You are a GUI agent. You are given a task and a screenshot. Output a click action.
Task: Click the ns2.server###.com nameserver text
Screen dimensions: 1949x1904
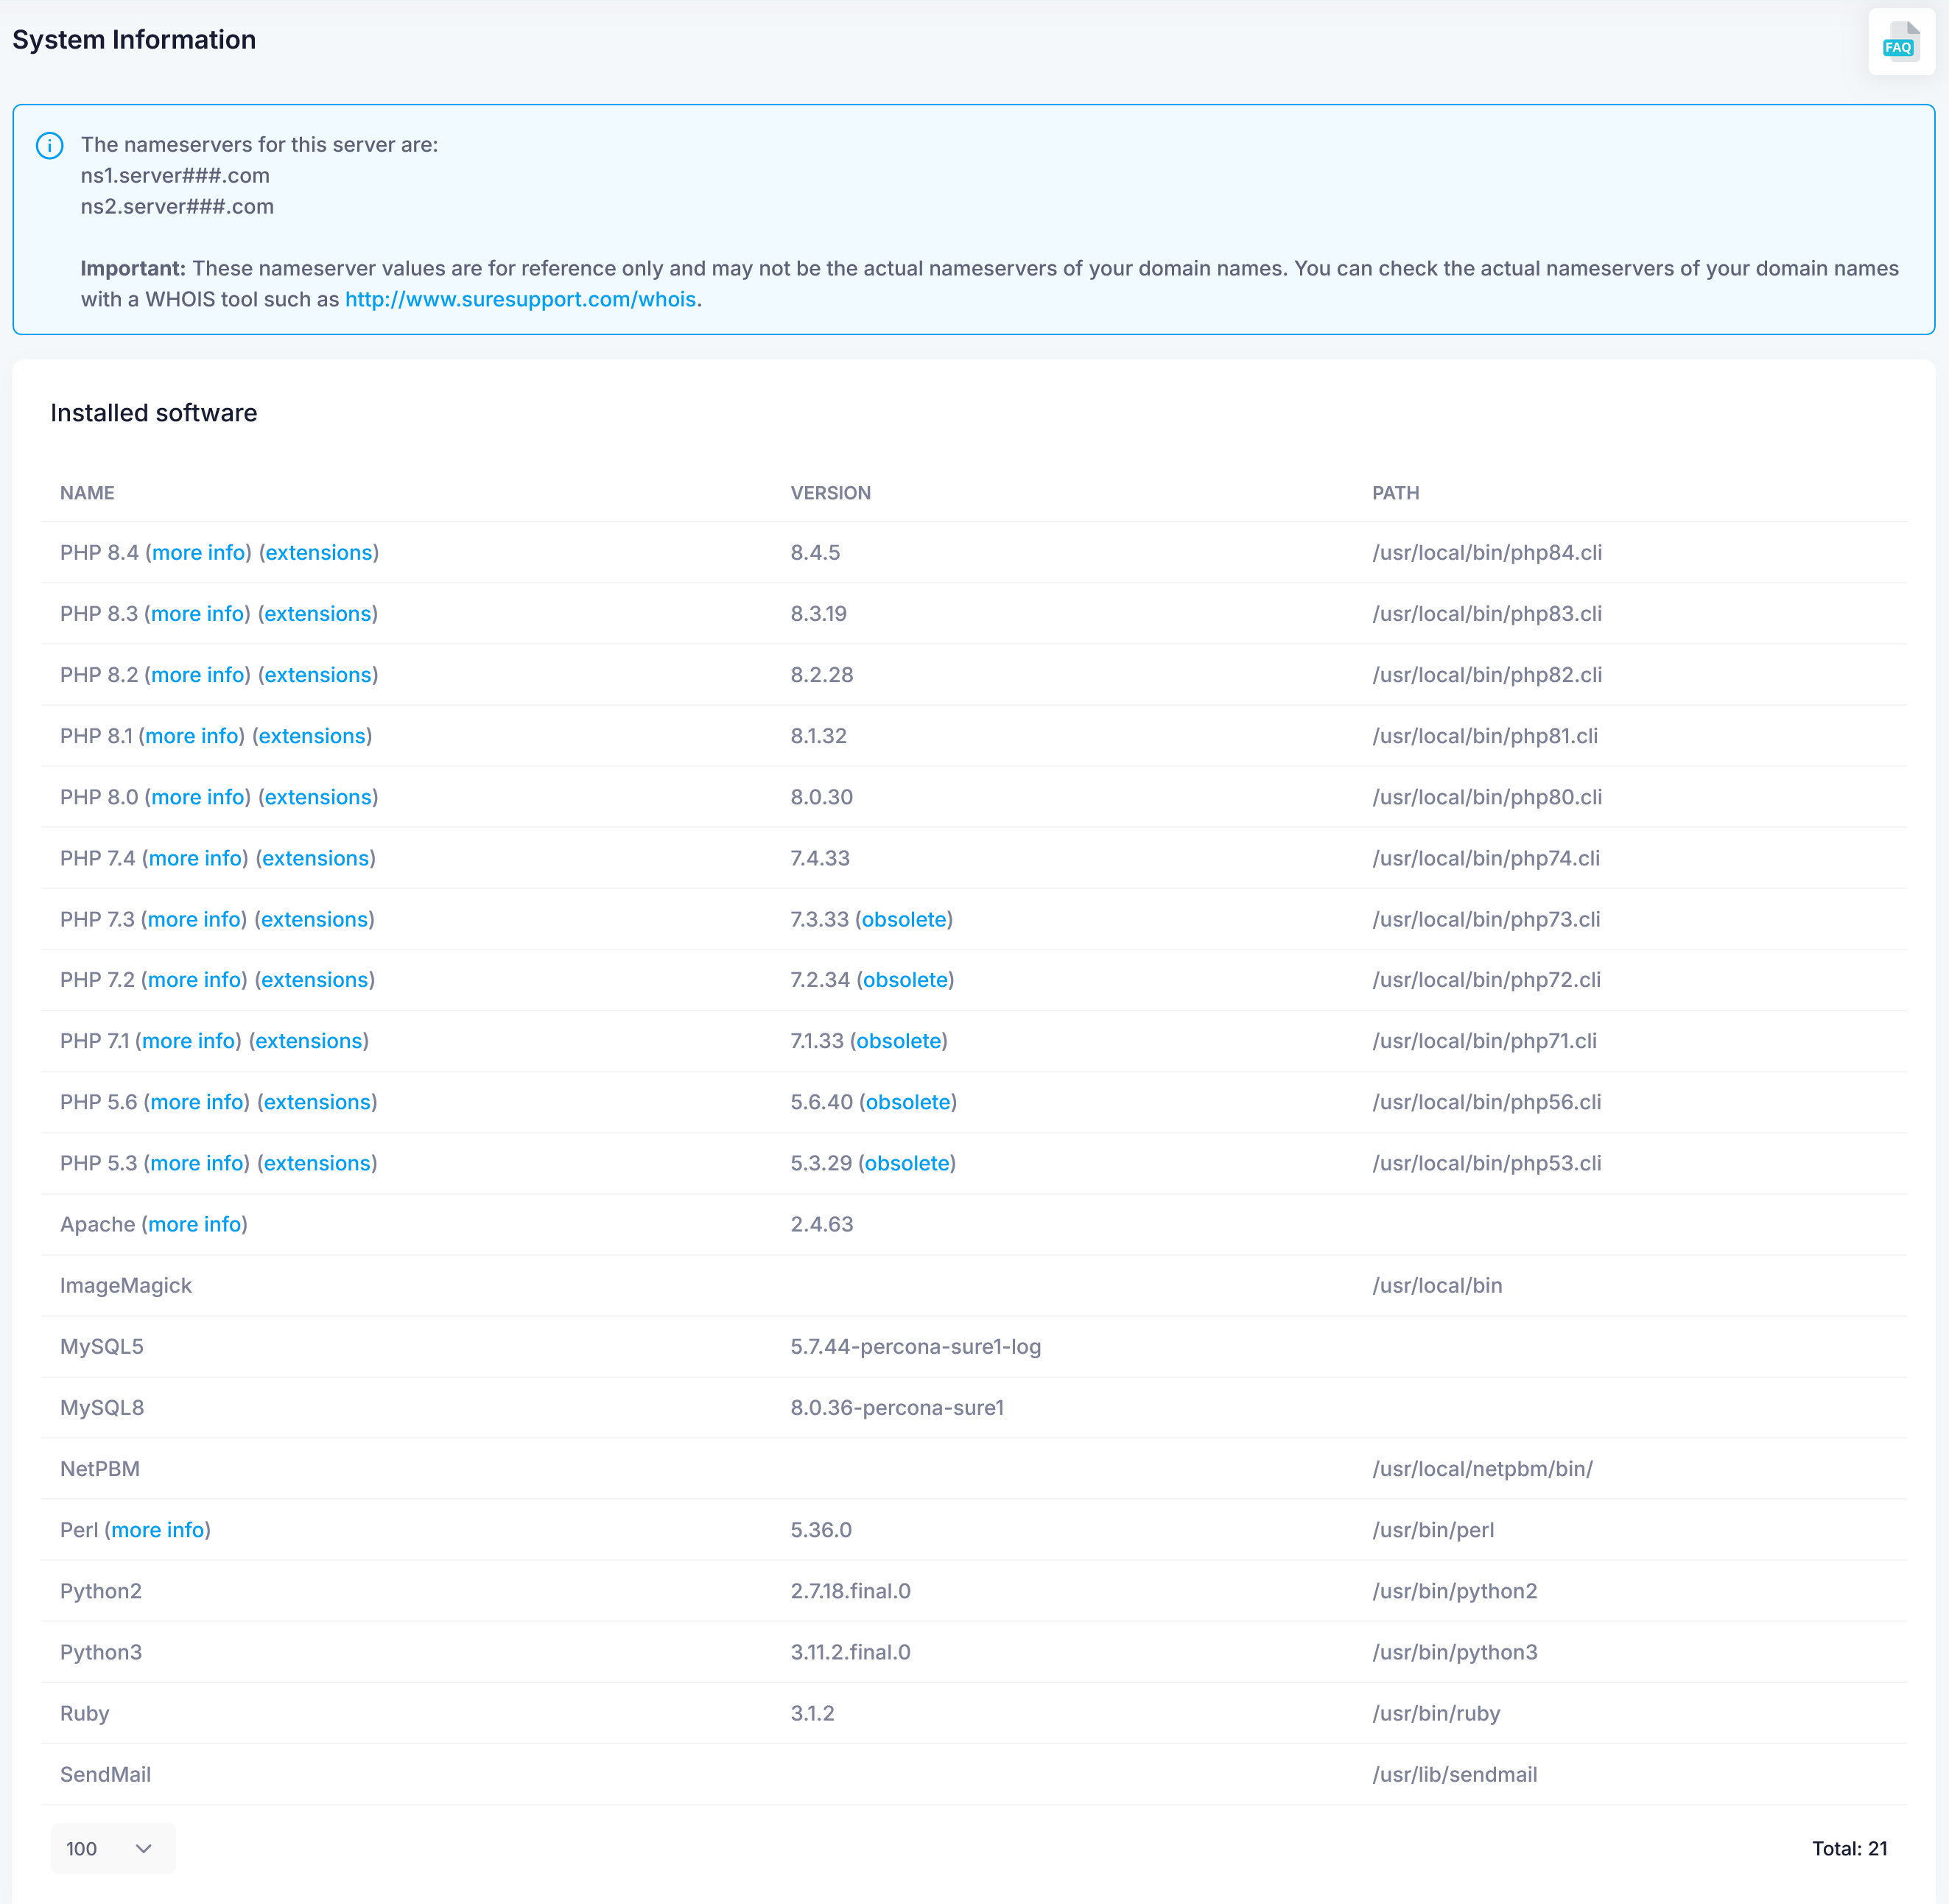(177, 206)
